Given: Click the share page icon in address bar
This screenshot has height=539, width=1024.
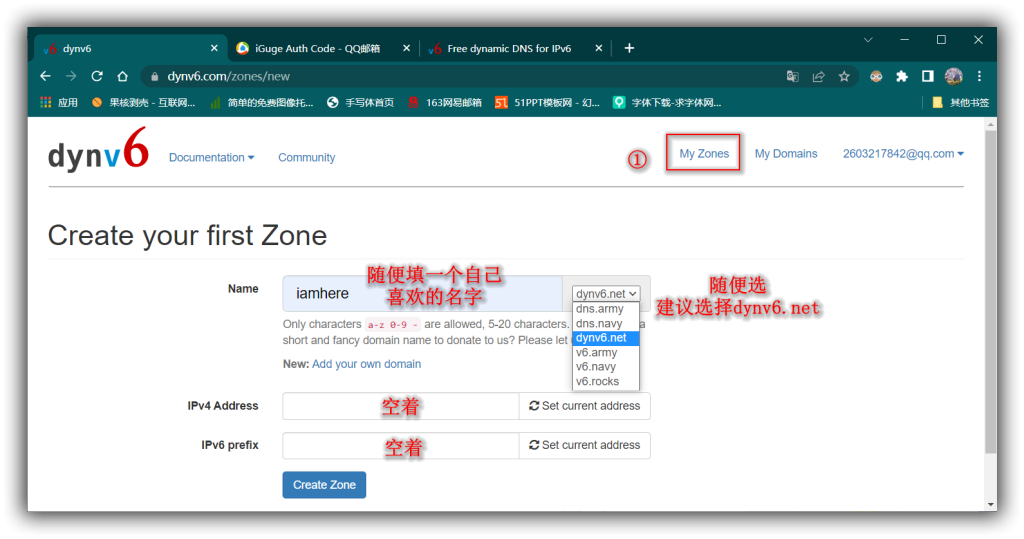Looking at the screenshot, I should [x=818, y=76].
